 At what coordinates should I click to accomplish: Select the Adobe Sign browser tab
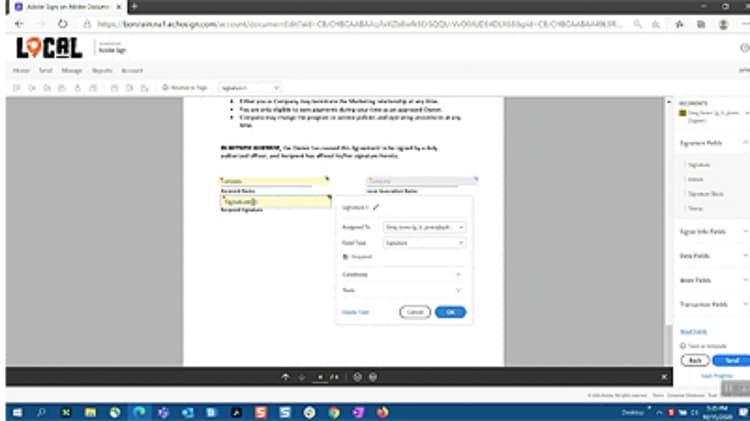[67, 7]
